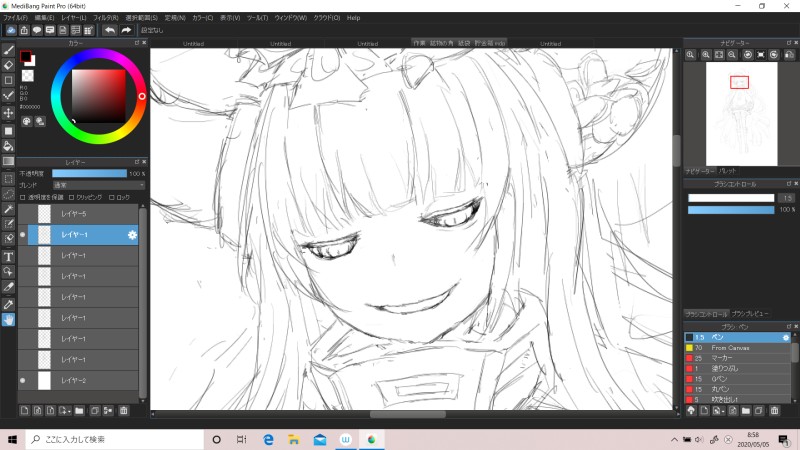Adjust brush opacity slider showing 100%
800x450 pixels.
(731, 210)
